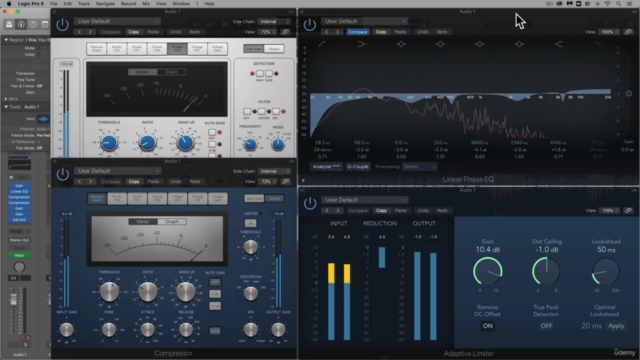Select the high-shelf band icon in EQ
Image resolution: width=640 pixels, height=360 pixels.
pos(558,44)
